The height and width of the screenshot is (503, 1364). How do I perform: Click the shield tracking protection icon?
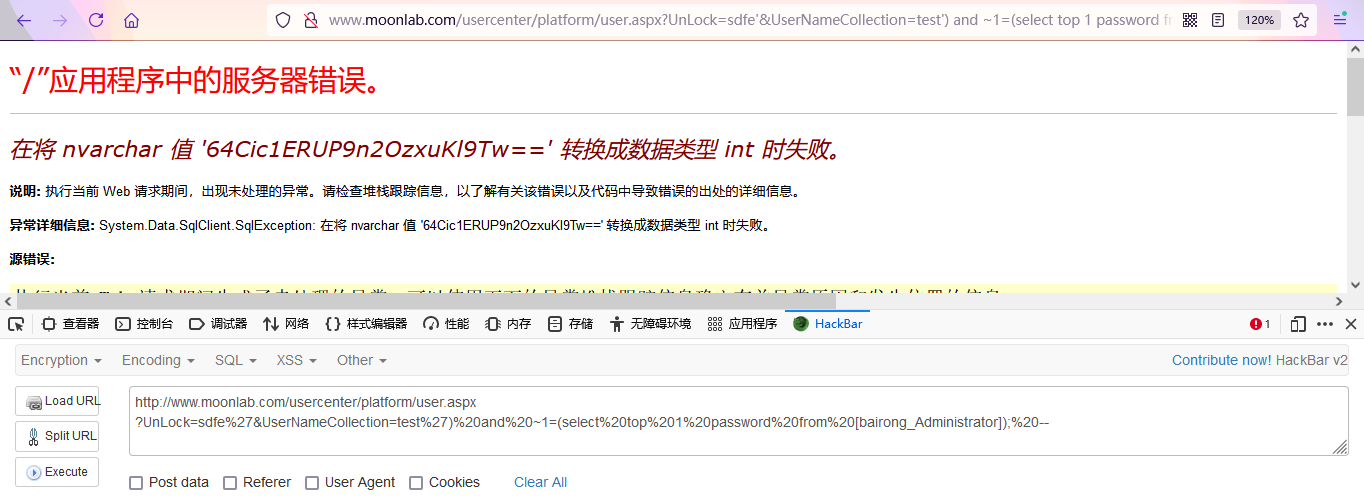pos(283,20)
